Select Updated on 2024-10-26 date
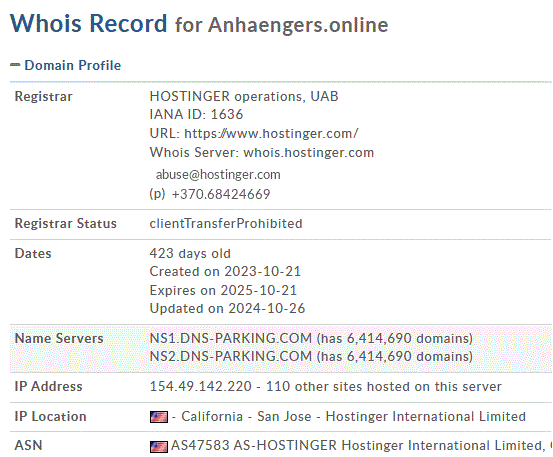553x457 pixels. pyautogui.click(x=227, y=309)
